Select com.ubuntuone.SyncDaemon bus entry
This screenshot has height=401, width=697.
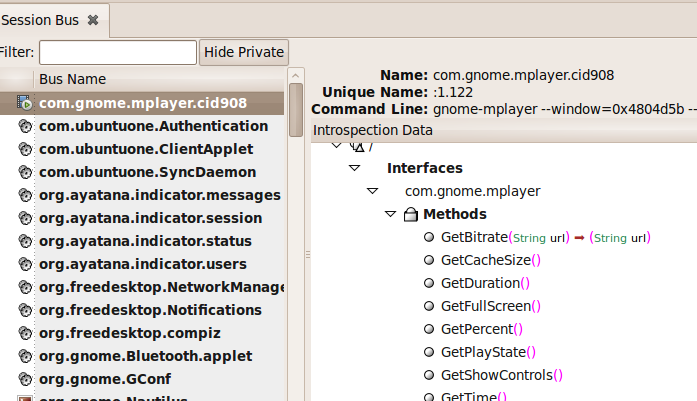coord(148,172)
